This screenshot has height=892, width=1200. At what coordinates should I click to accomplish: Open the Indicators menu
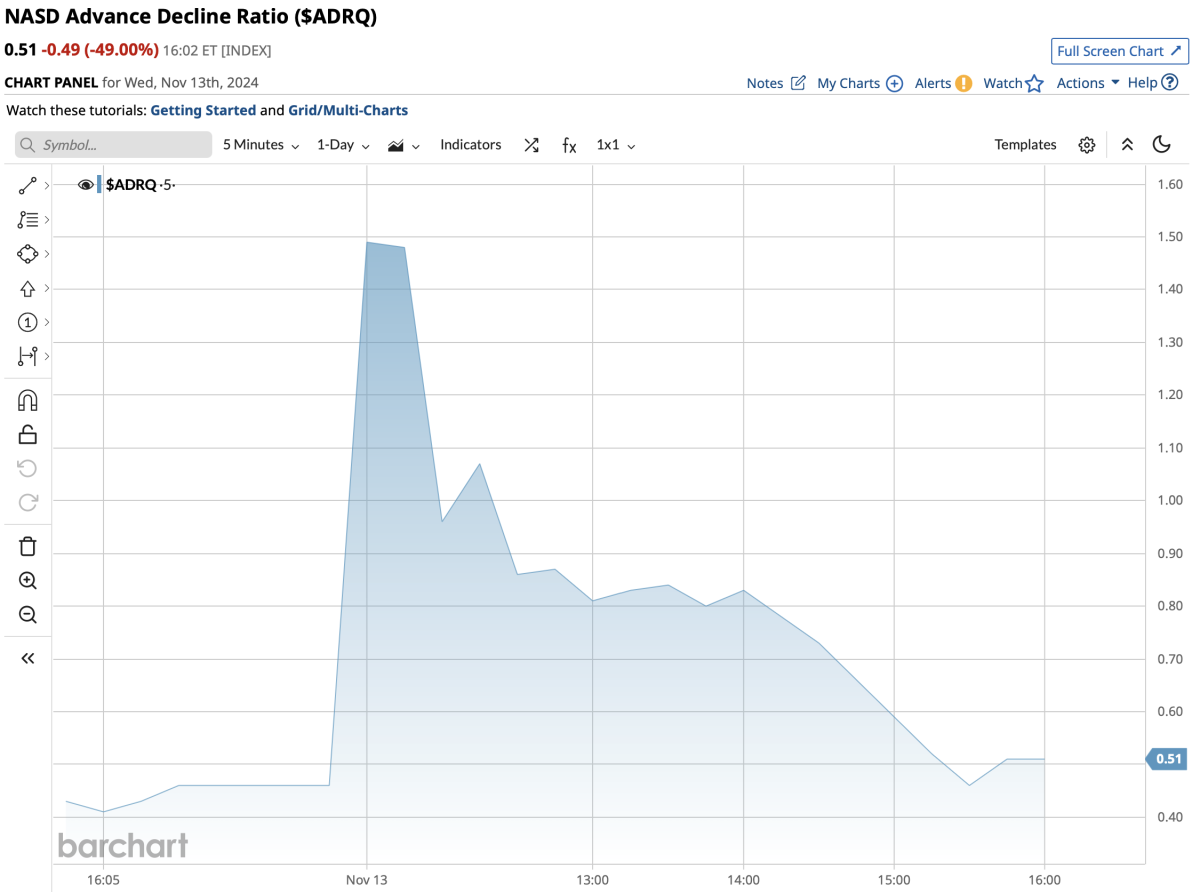tap(470, 145)
